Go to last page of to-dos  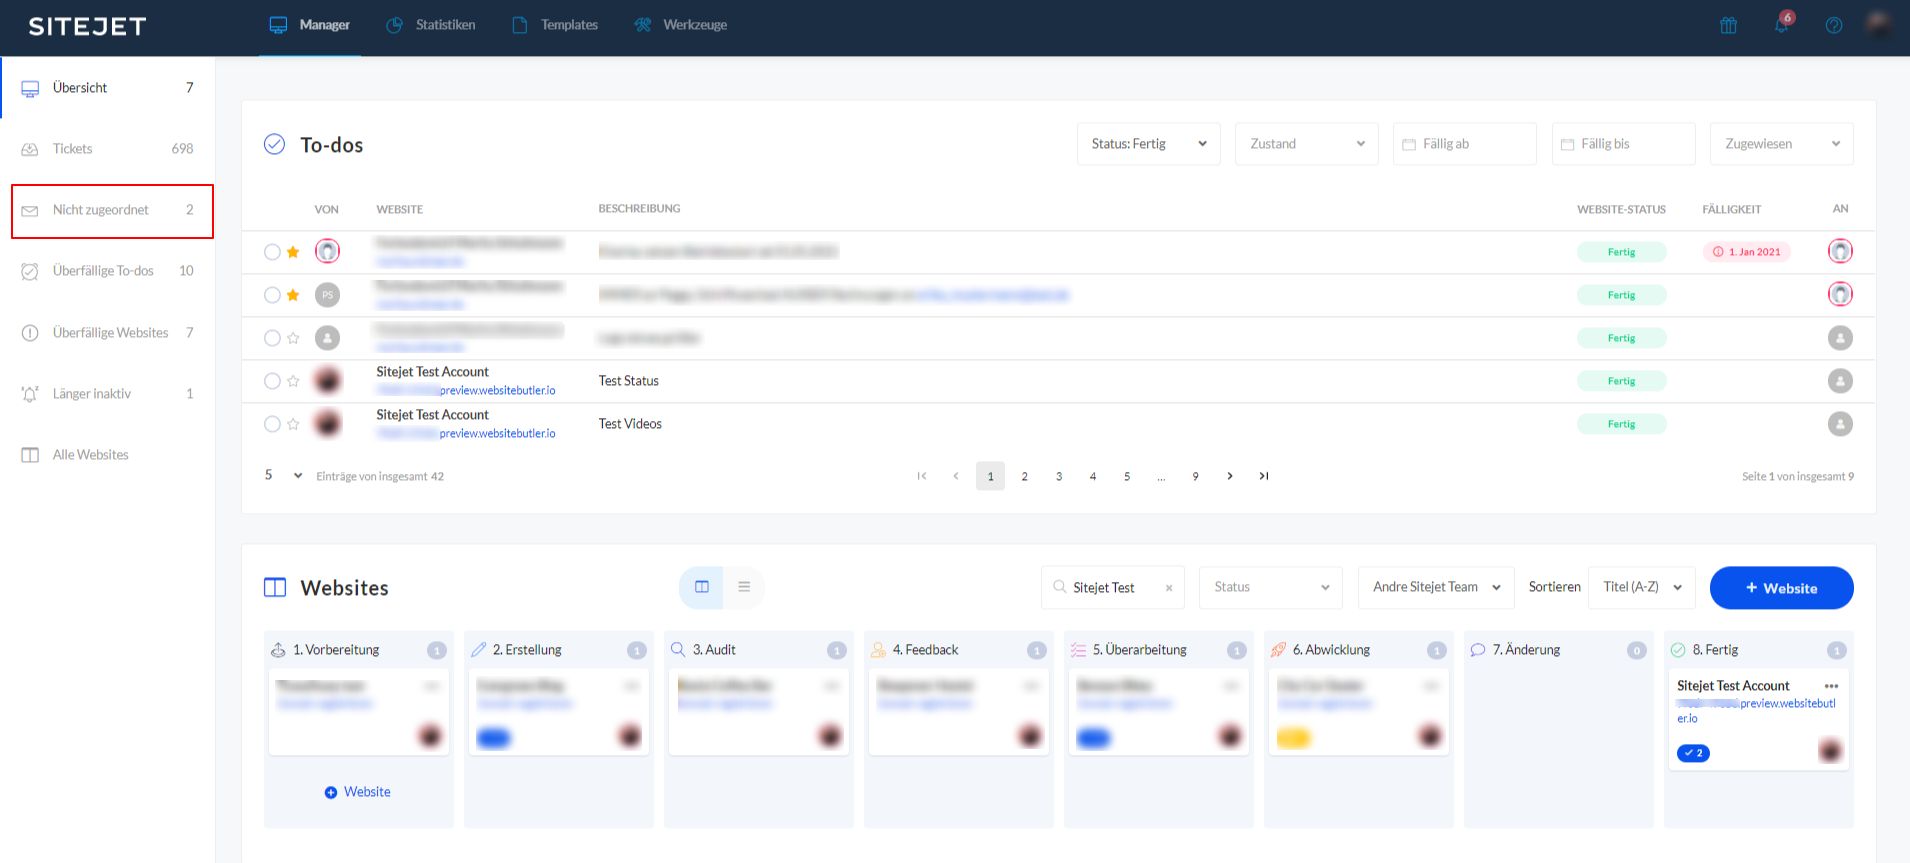1264,476
